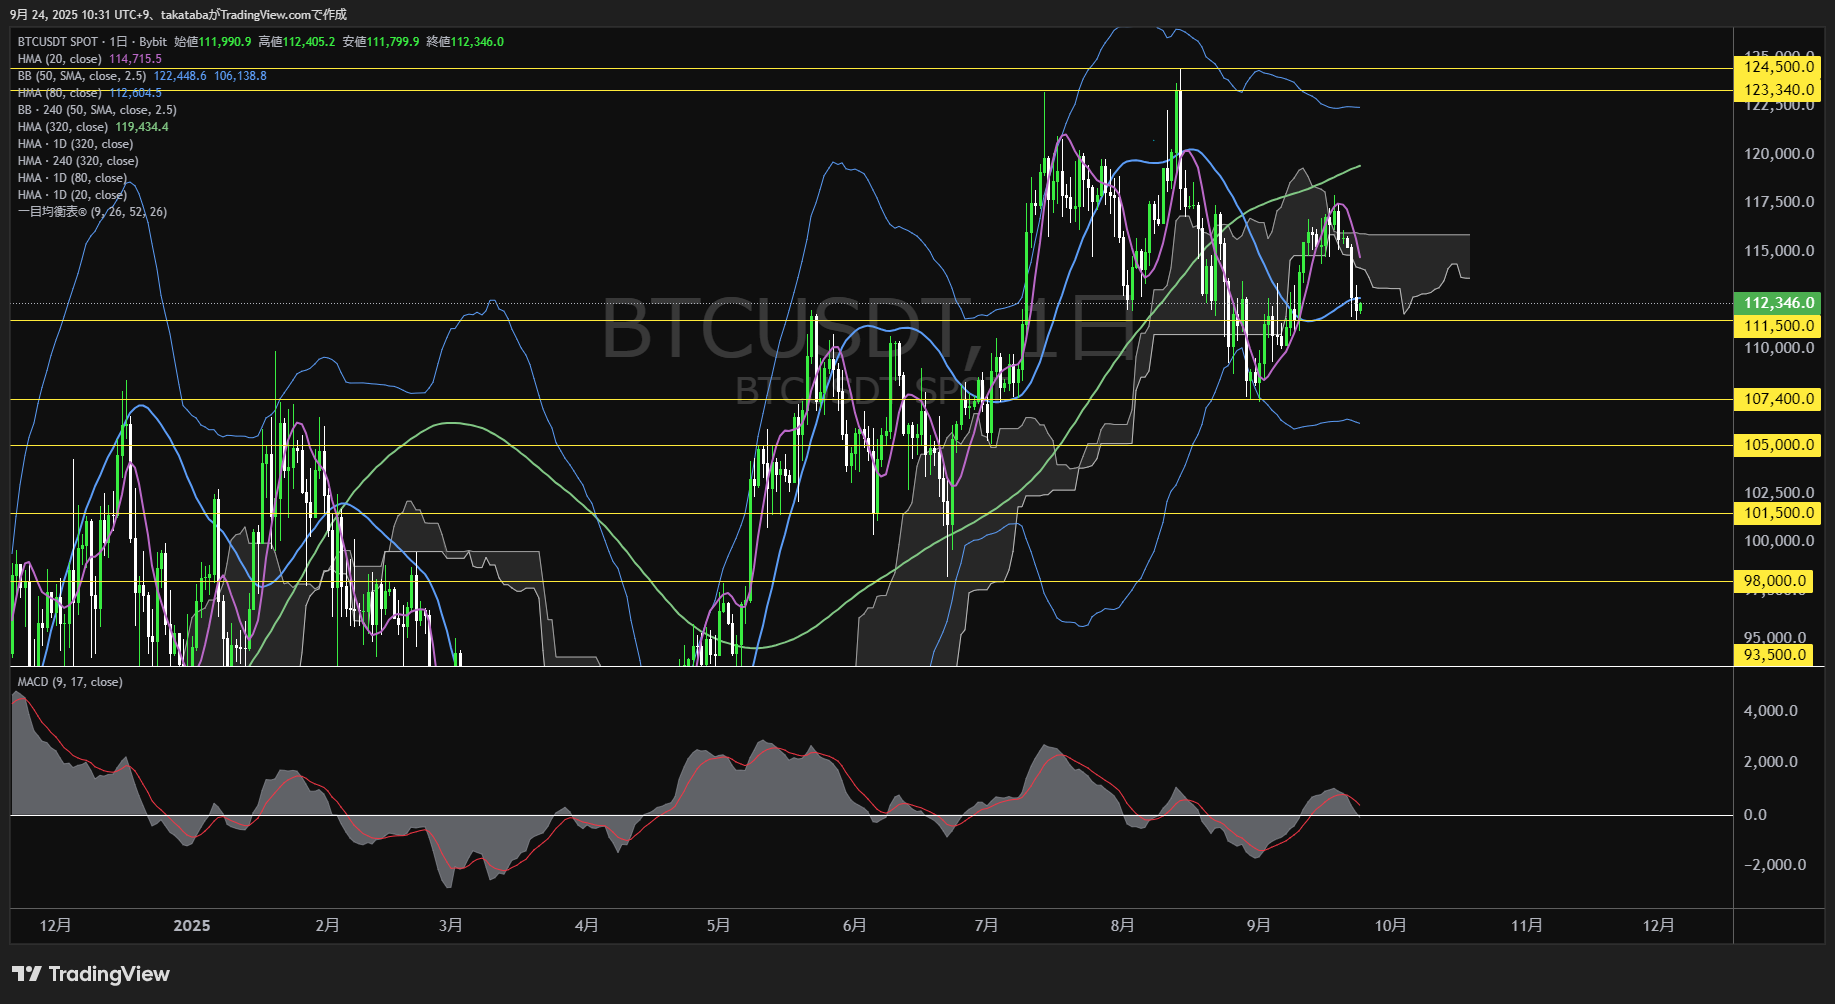
Task: Click the 124,500.0 yellow price label
Action: [1779, 67]
